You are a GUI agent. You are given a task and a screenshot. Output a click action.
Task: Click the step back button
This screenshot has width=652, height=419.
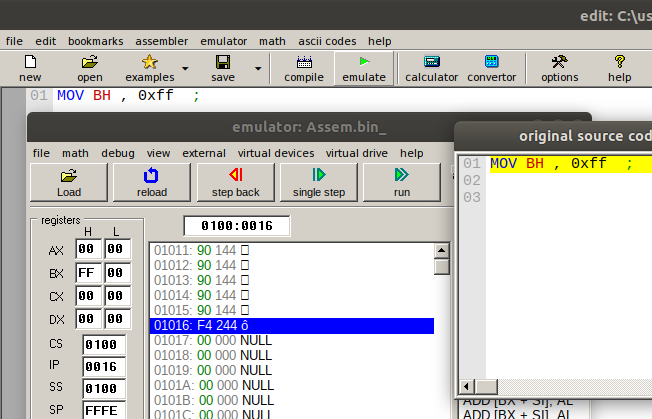(x=236, y=183)
